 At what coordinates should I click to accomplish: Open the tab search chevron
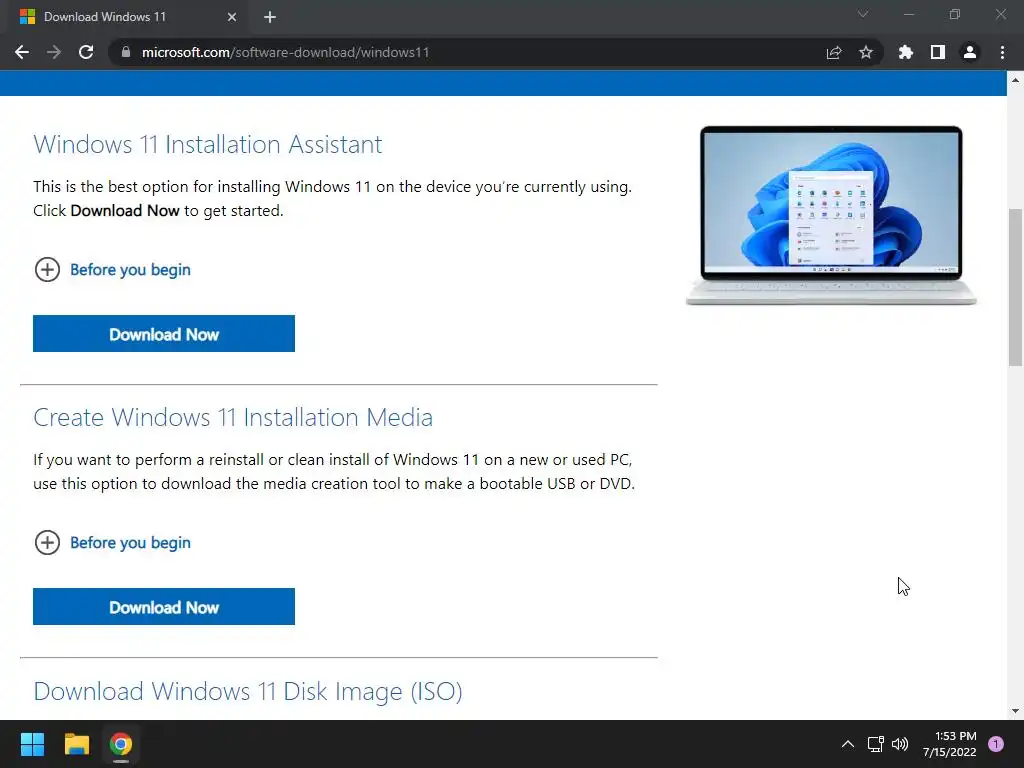click(x=863, y=14)
